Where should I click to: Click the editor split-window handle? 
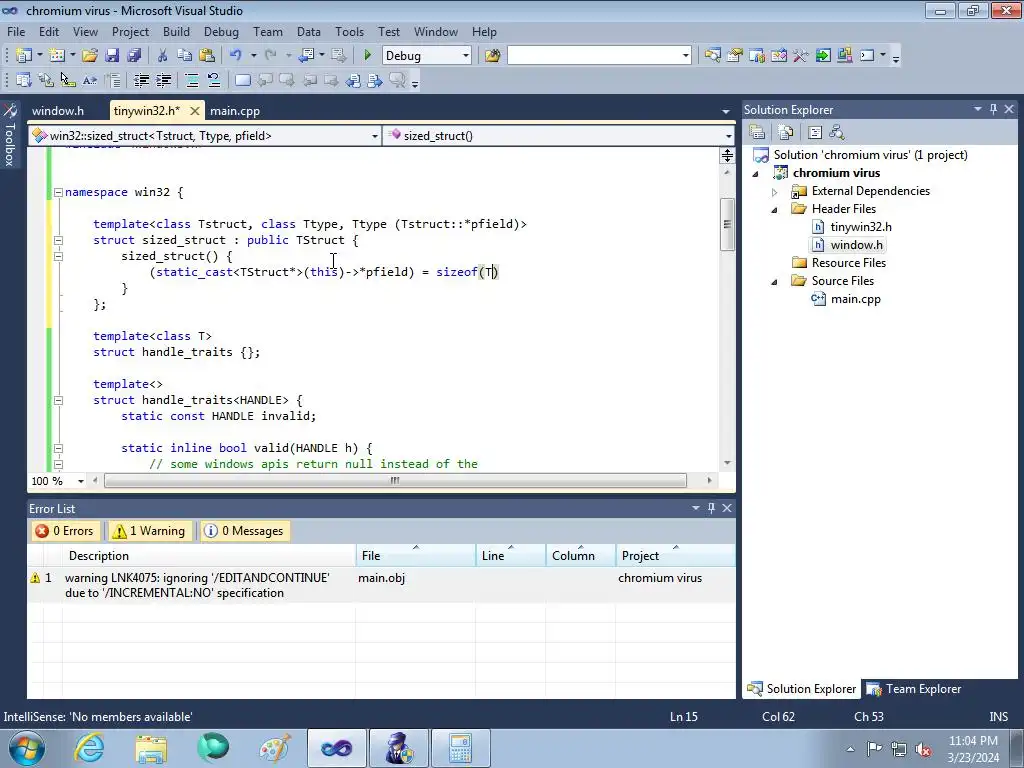pyautogui.click(x=728, y=155)
